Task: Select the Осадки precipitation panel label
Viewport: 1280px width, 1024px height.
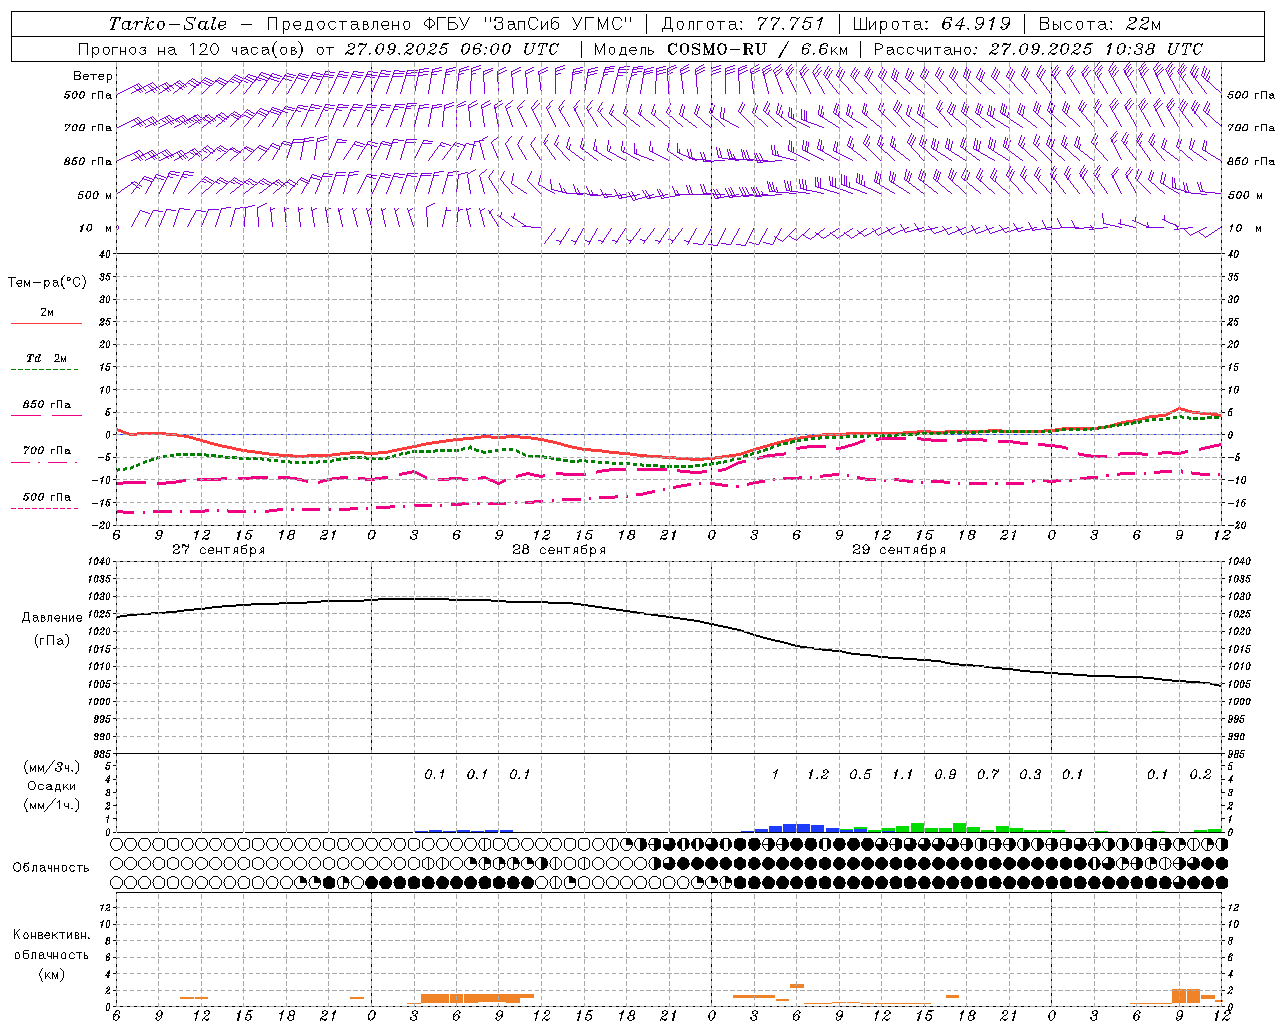Action: (52, 786)
